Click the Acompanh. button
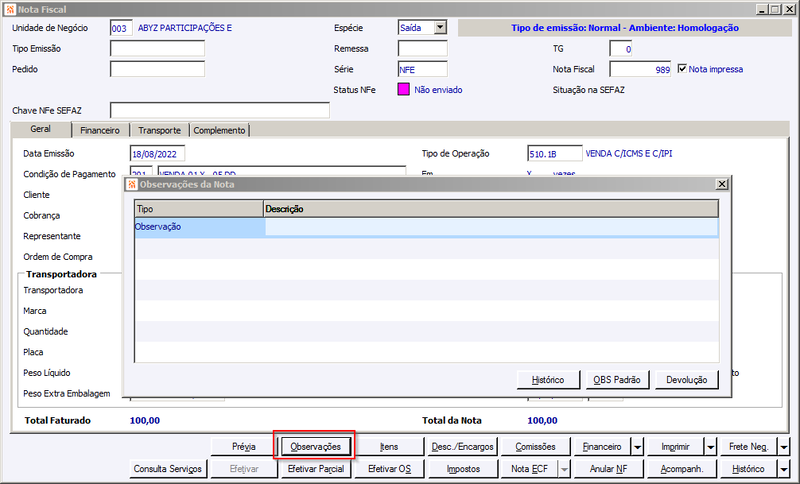Viewport: 800px width, 484px height. pyautogui.click(x=682, y=469)
